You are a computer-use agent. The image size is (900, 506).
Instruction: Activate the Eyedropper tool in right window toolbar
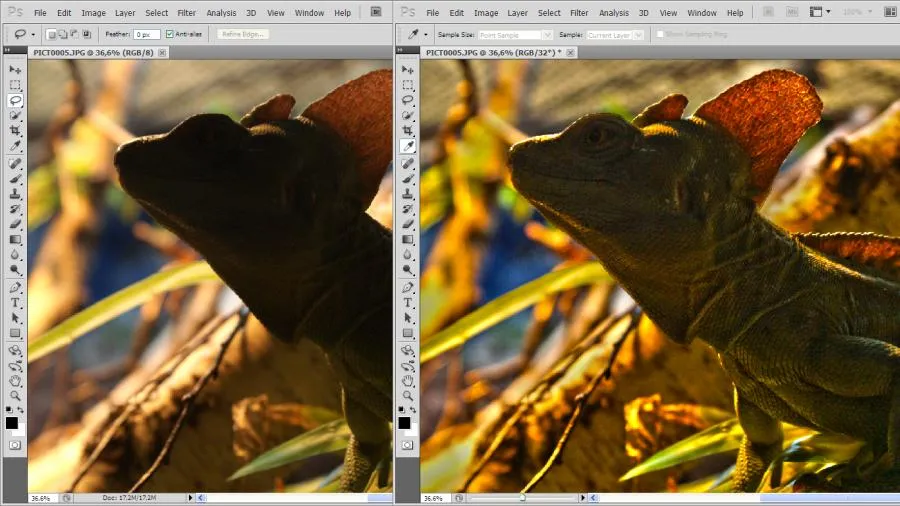[x=408, y=146]
